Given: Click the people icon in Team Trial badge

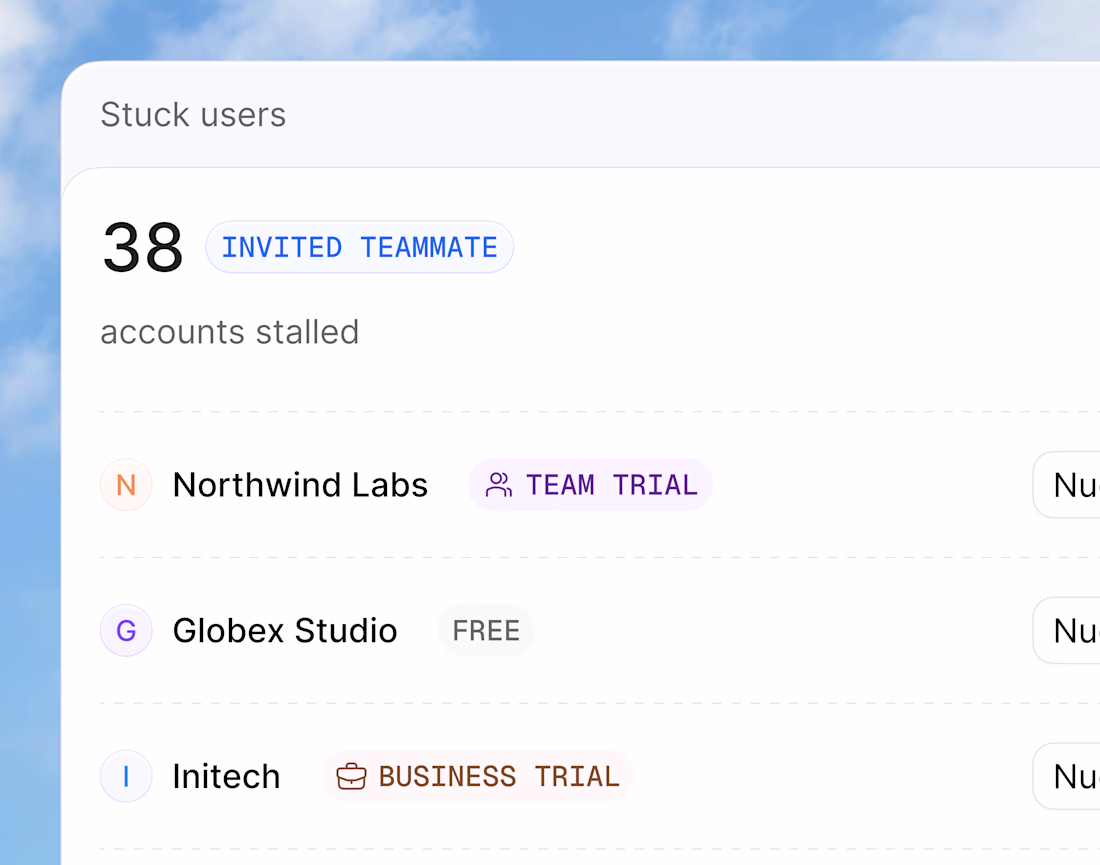Looking at the screenshot, I should pos(499,485).
